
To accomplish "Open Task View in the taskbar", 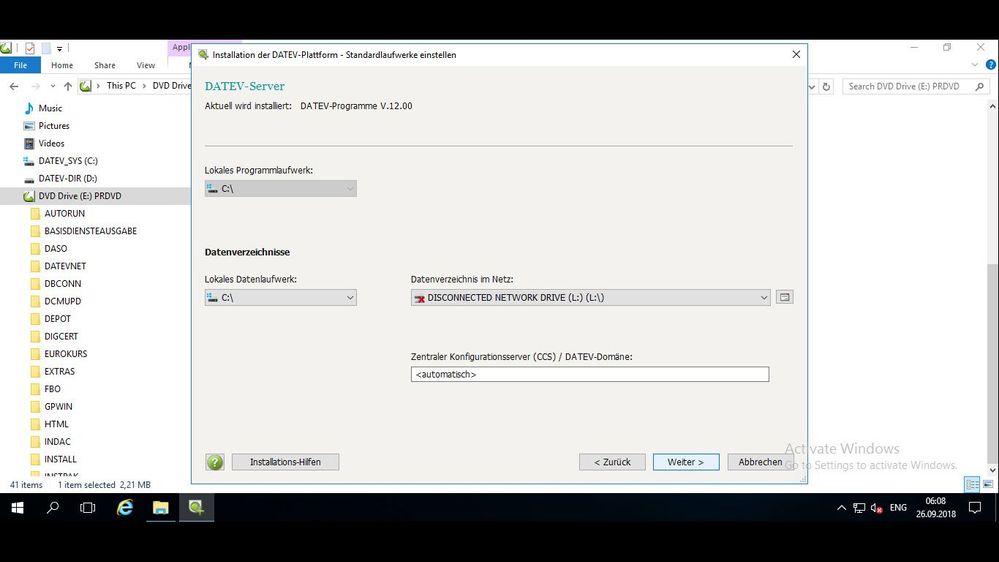I will pos(88,508).
